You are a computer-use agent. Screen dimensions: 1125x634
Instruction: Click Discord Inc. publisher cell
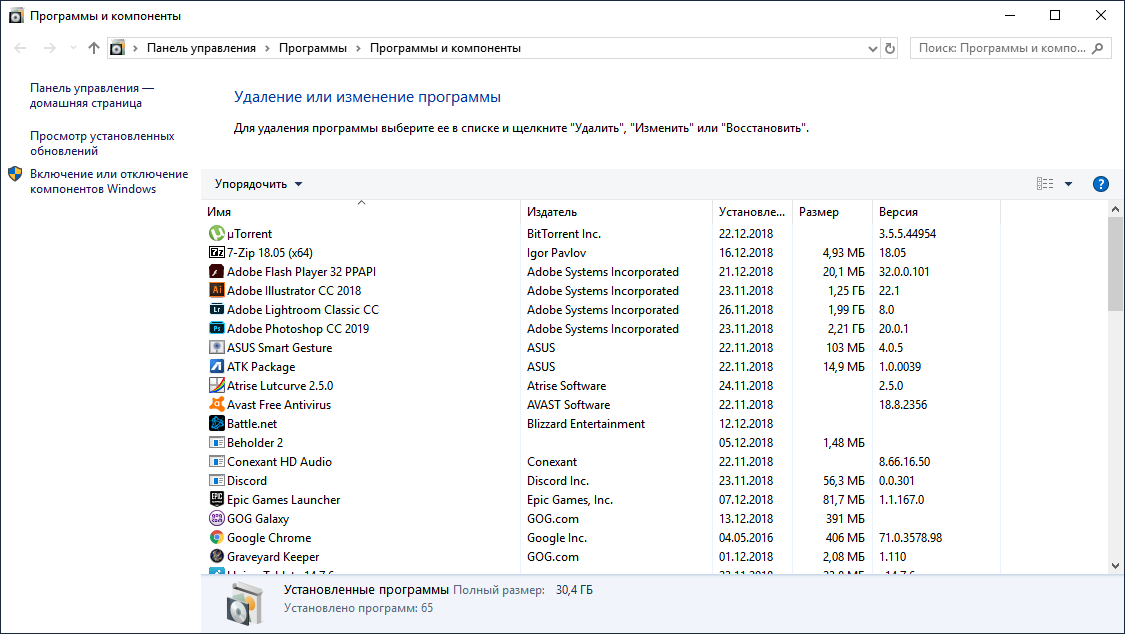point(557,481)
